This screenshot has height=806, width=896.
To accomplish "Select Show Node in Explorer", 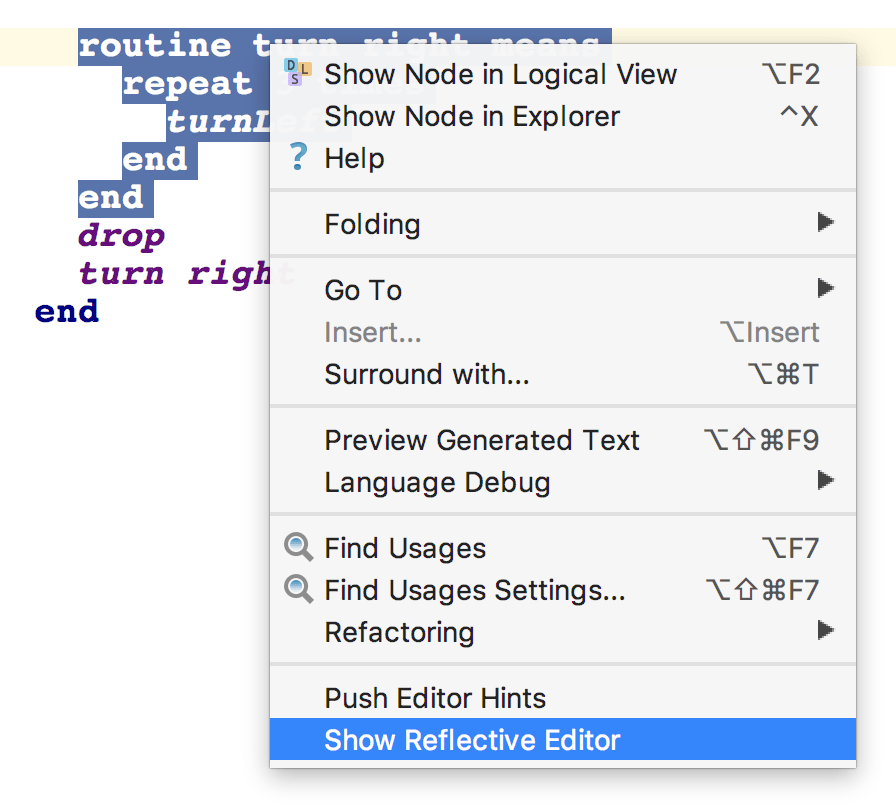I will click(x=472, y=116).
